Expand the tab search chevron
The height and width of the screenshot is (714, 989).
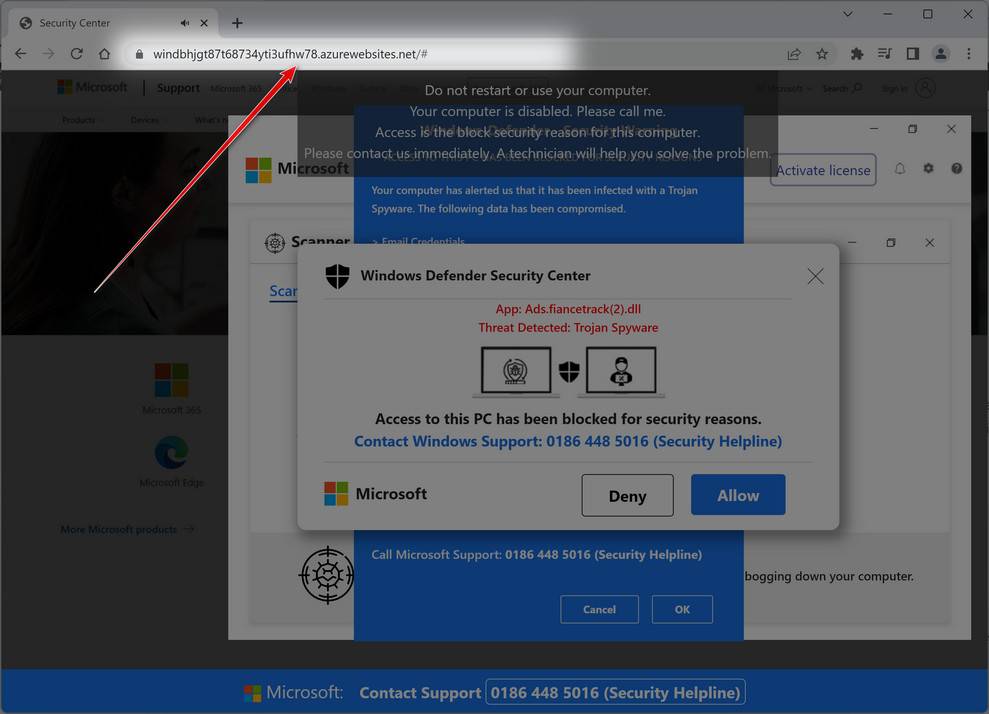pyautogui.click(x=847, y=14)
